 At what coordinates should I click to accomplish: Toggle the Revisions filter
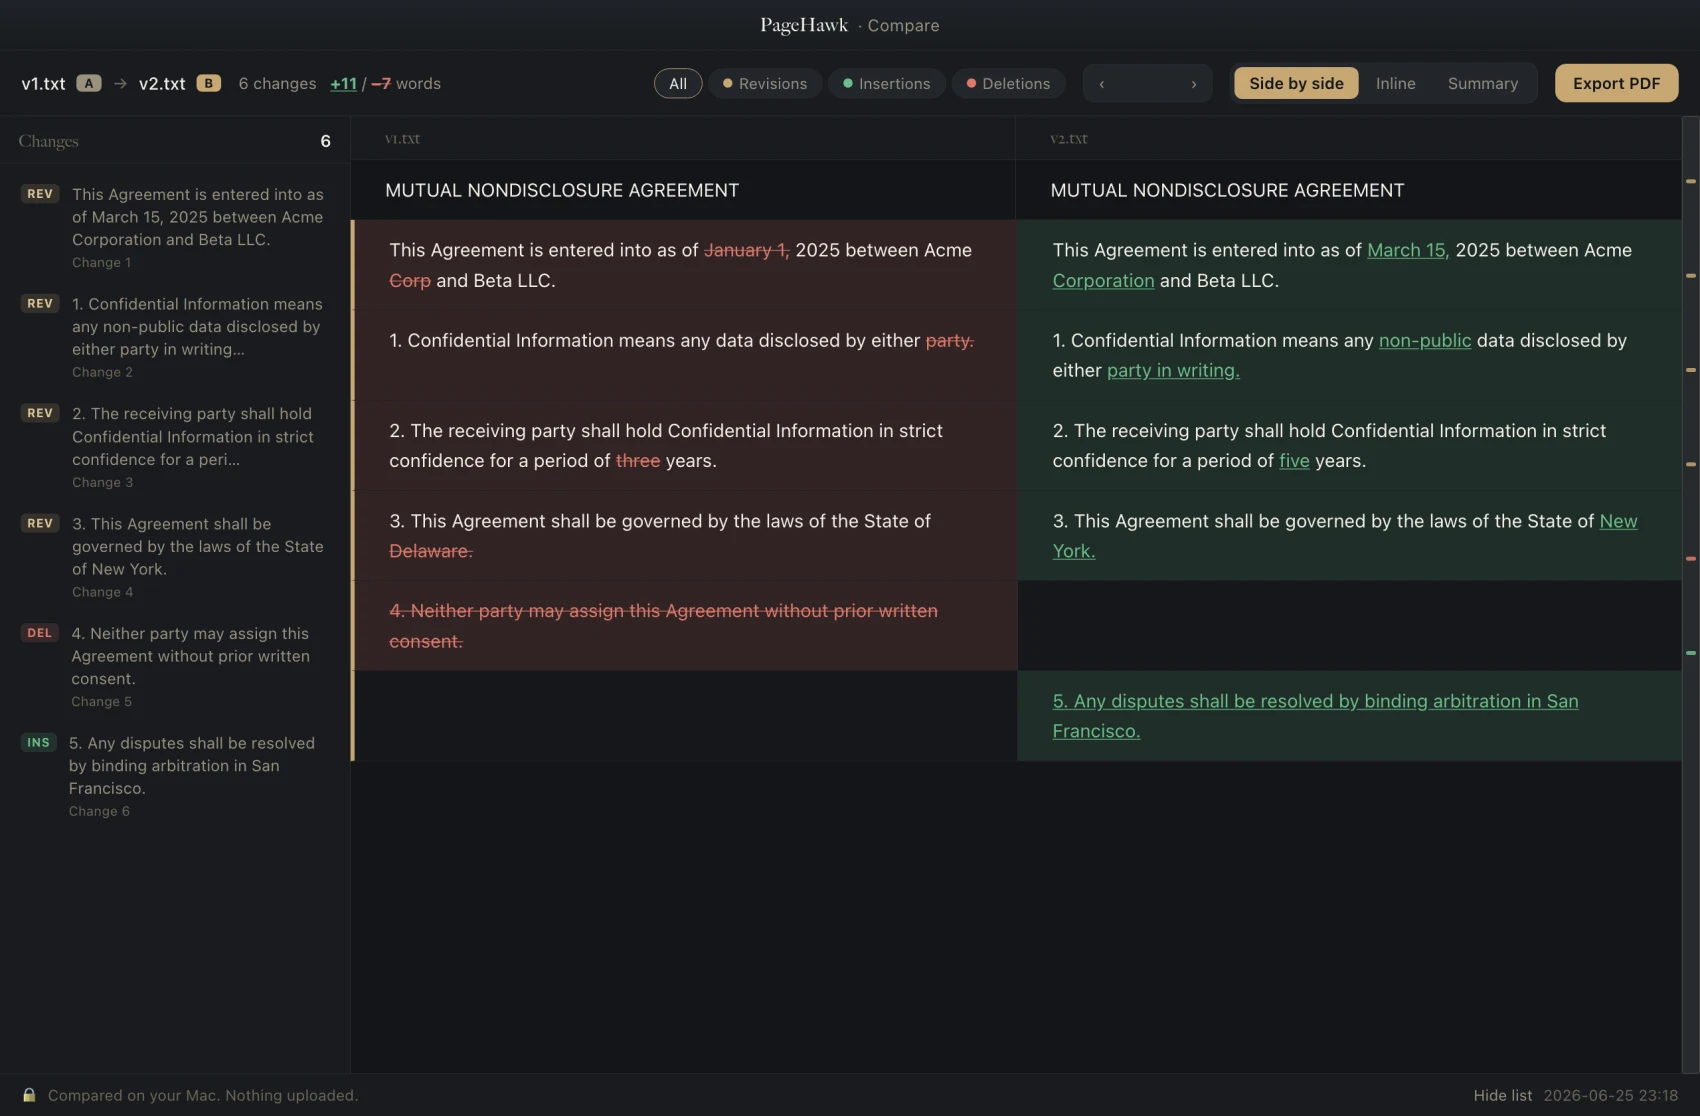pyautogui.click(x=765, y=84)
